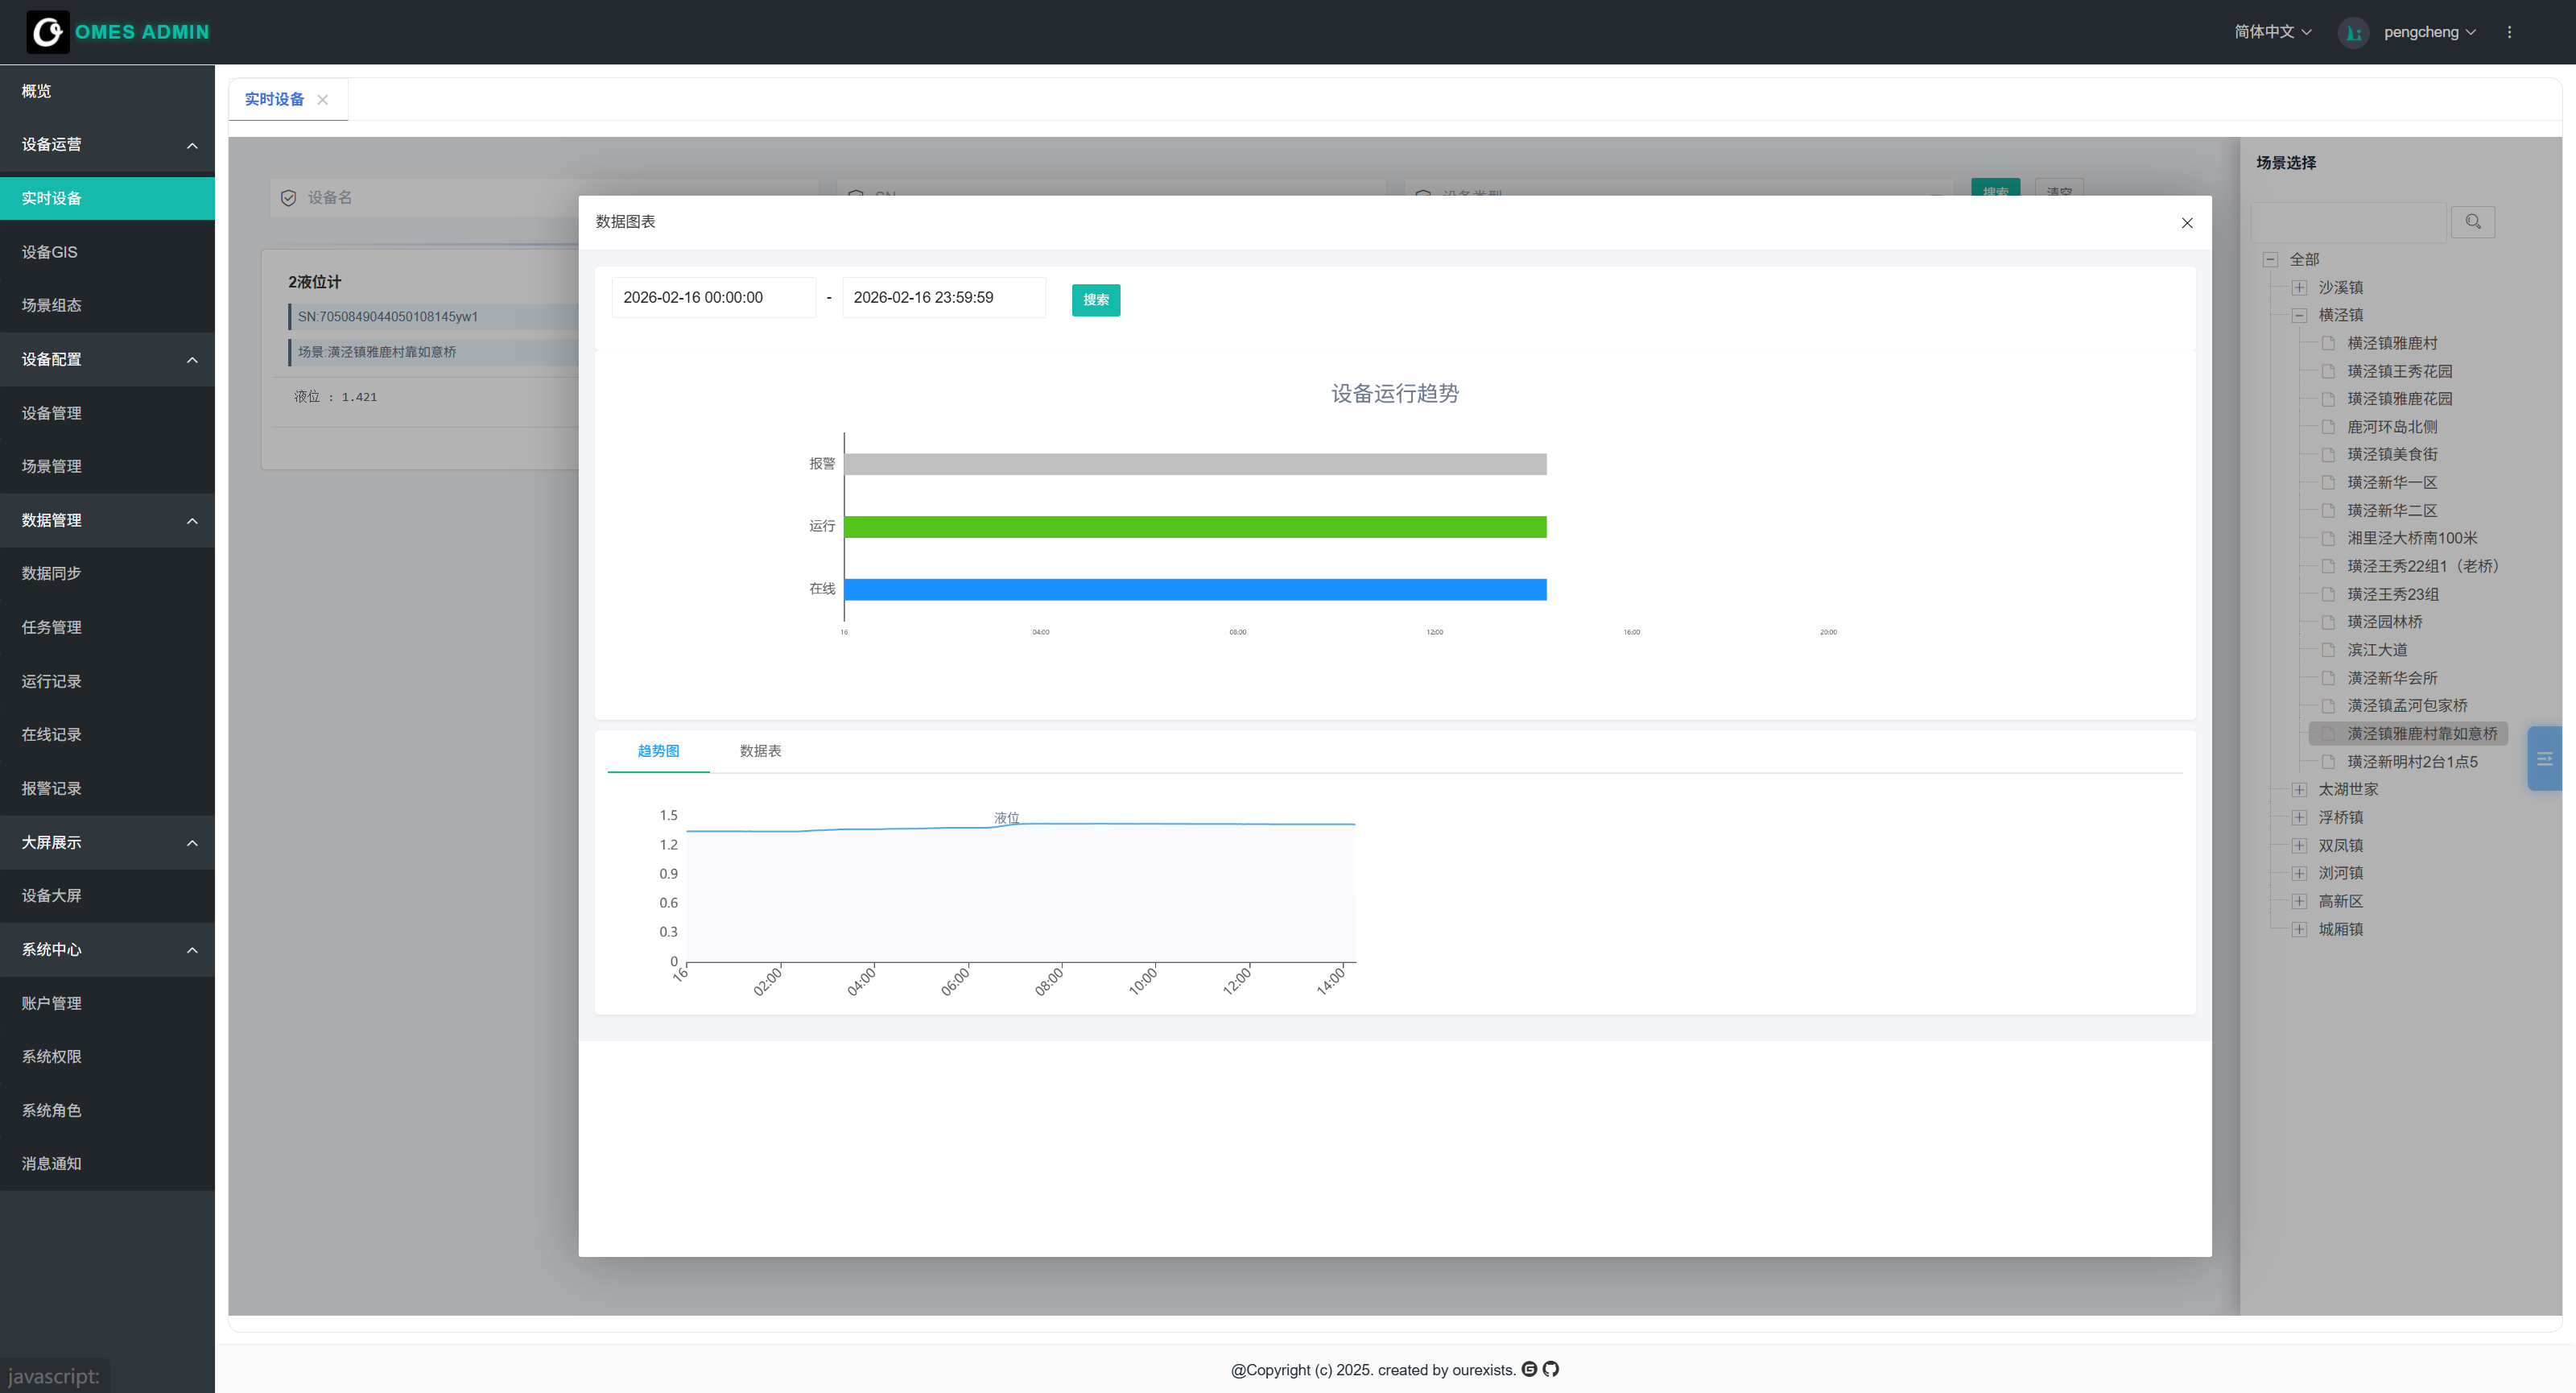2576x1393 pixels.
Task: Expand the 太湖世家 tree node
Action: click(2299, 790)
